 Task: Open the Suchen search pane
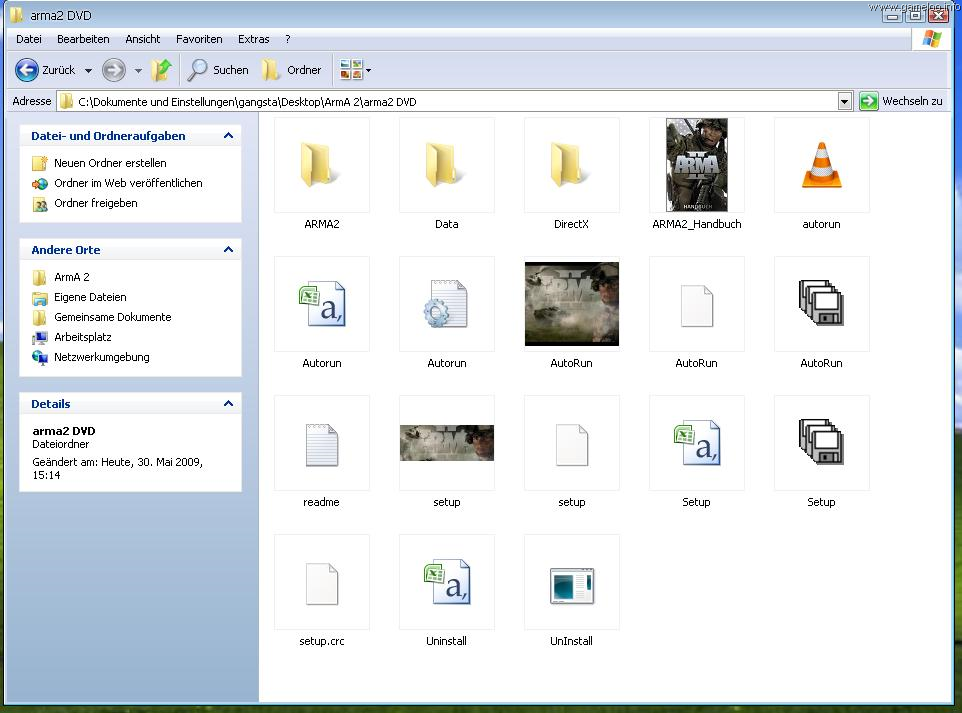[x=218, y=70]
